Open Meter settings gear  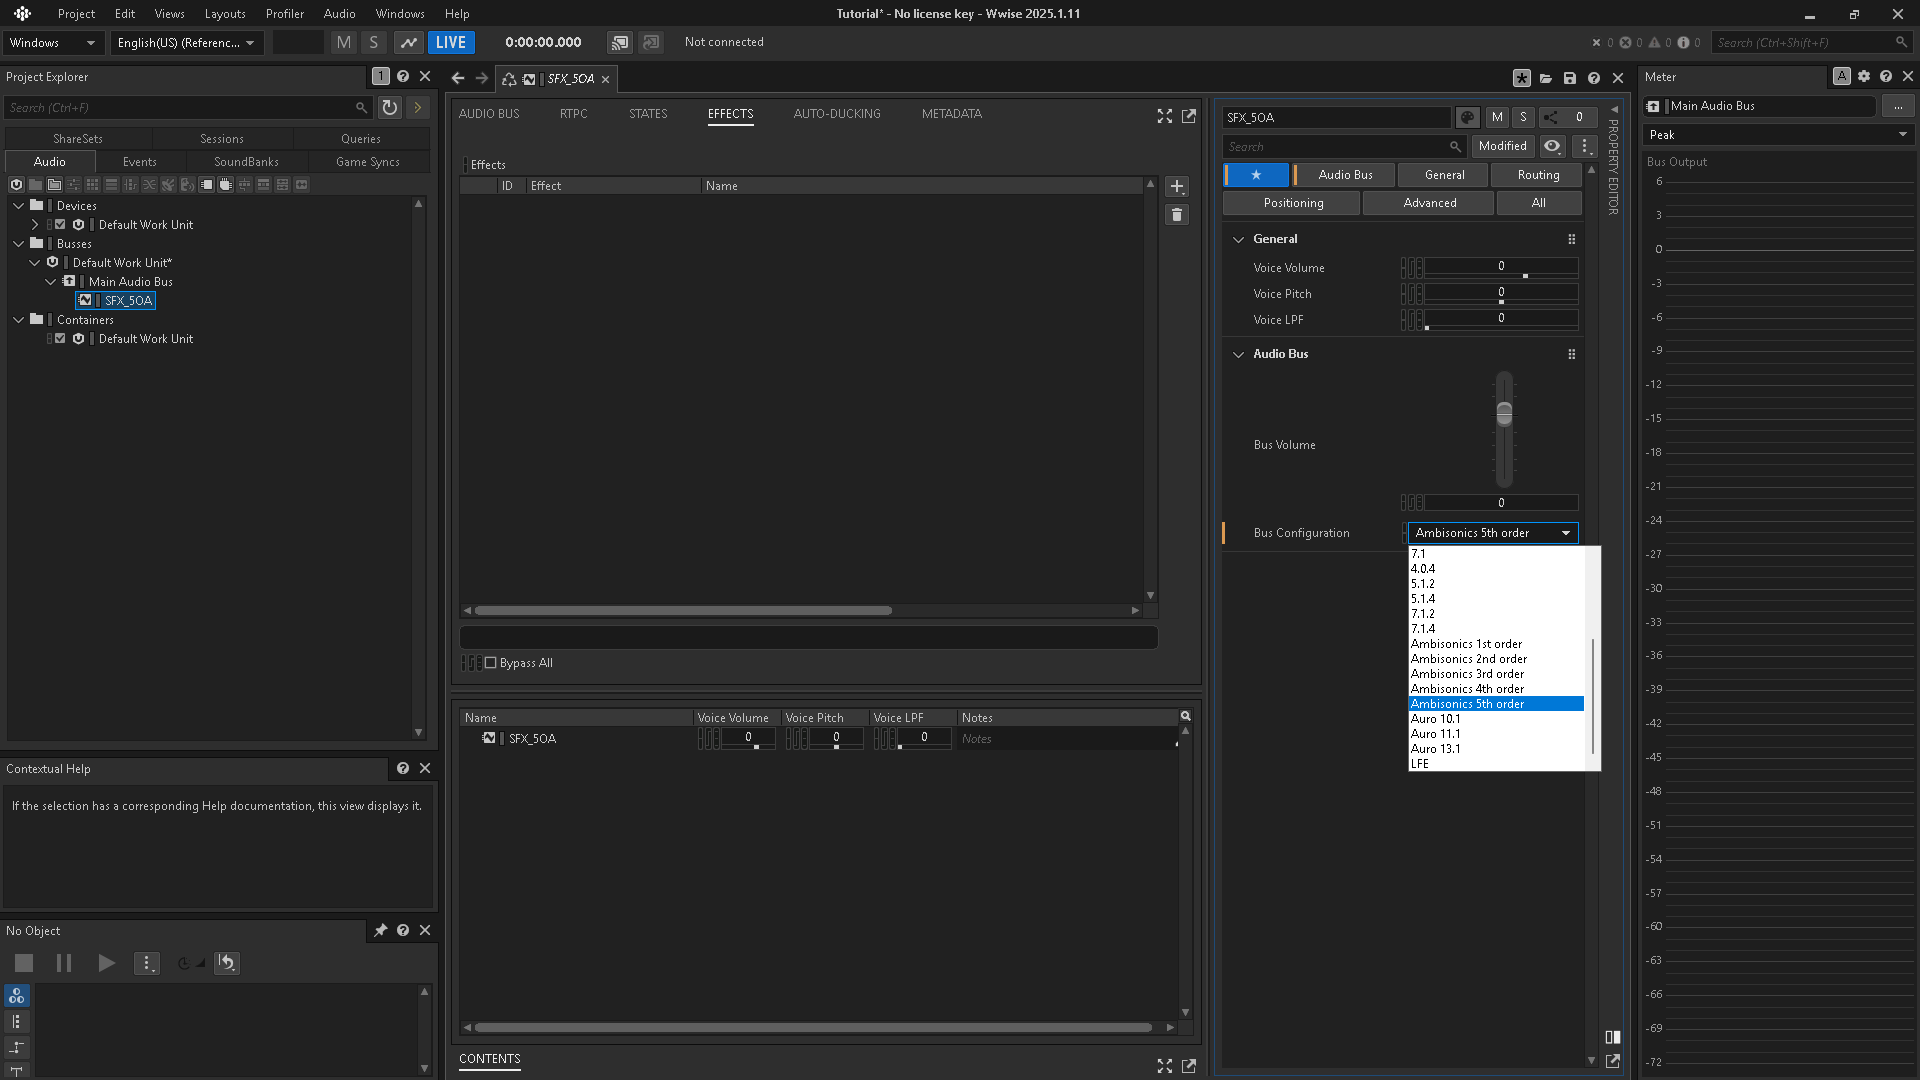(x=1864, y=76)
